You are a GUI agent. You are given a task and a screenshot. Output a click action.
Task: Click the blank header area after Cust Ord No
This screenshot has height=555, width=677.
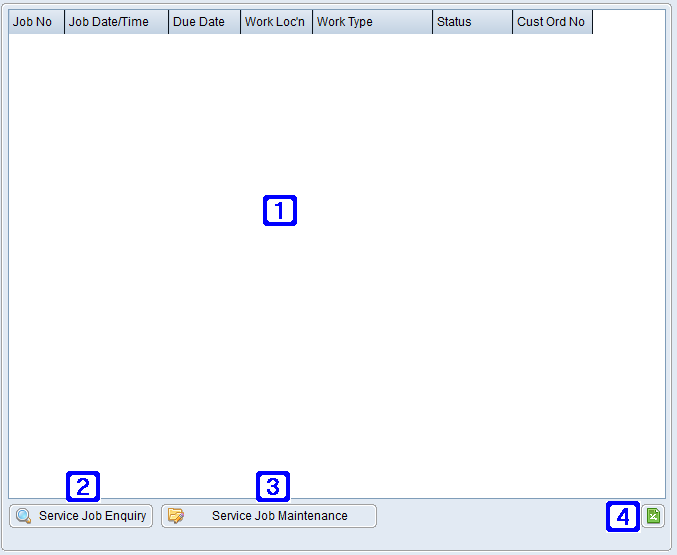coord(628,22)
